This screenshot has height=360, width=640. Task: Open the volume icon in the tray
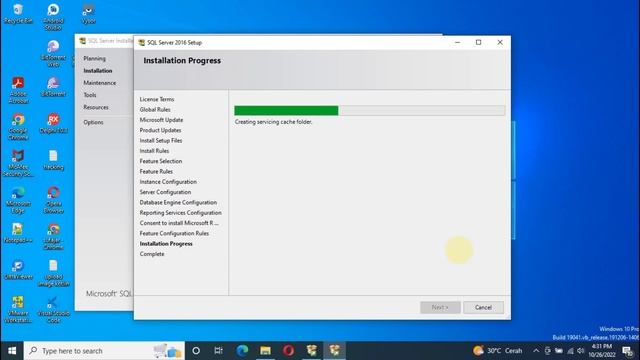[581, 351]
